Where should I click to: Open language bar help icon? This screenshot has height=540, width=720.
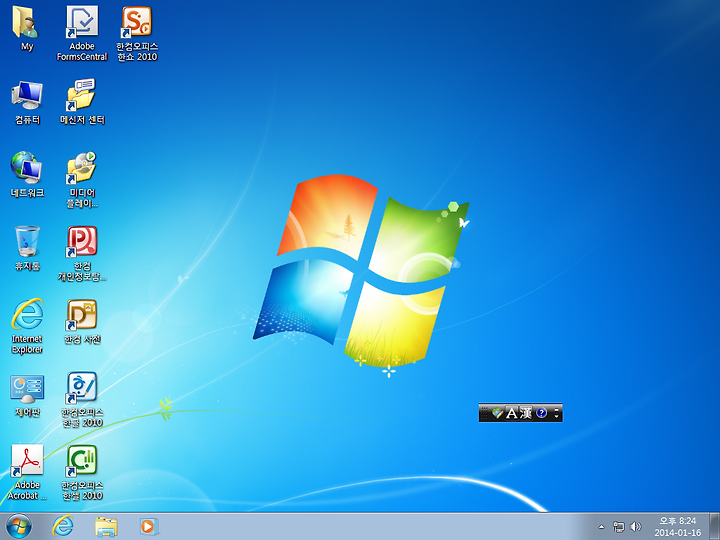tap(542, 413)
